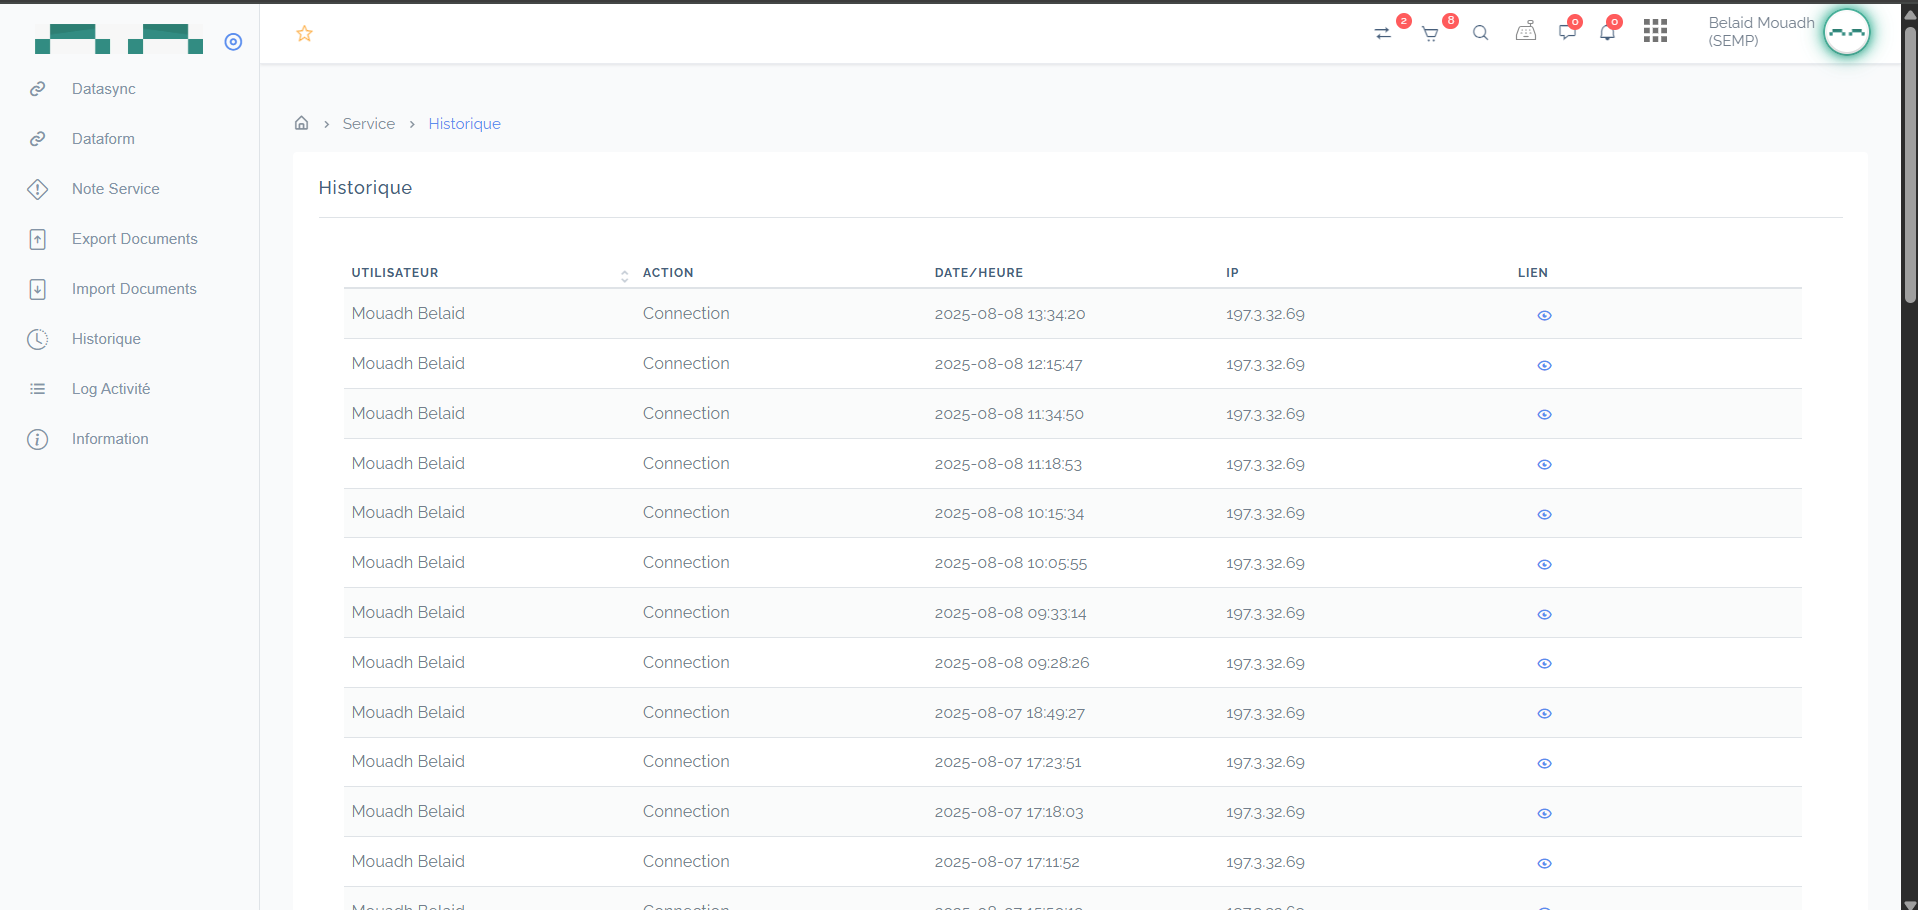
Task: Click the home breadcrumb icon
Action: click(301, 123)
